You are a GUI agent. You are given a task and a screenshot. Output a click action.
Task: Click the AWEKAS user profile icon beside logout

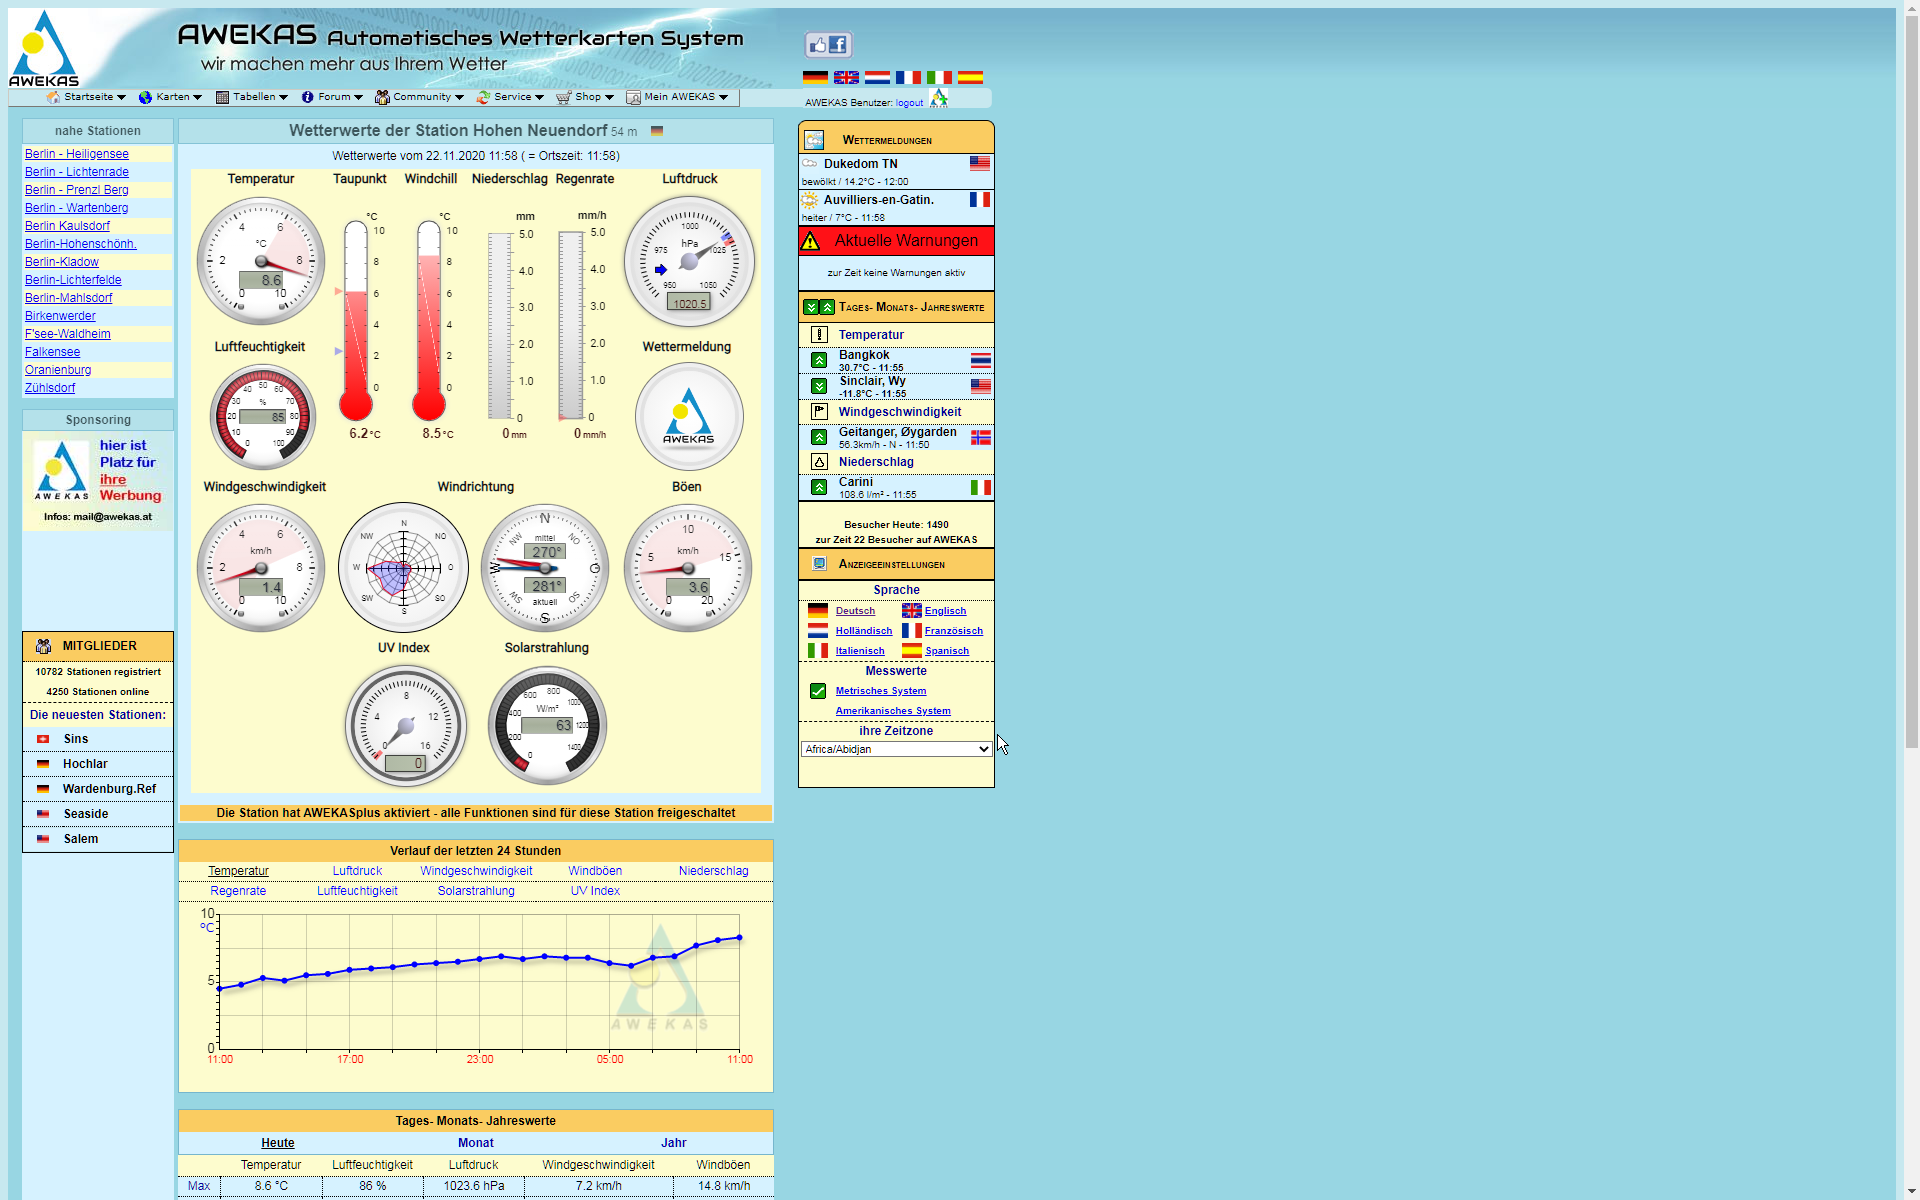(x=938, y=98)
